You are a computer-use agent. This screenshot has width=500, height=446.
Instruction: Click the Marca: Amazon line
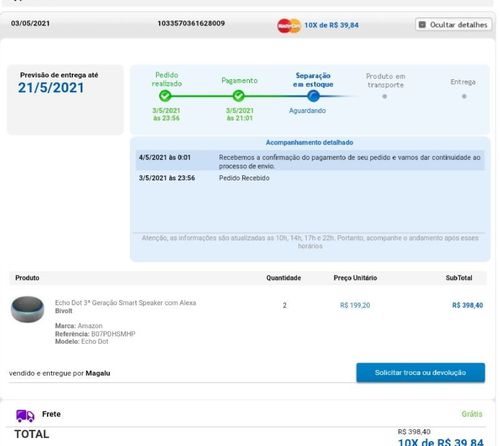79,326
